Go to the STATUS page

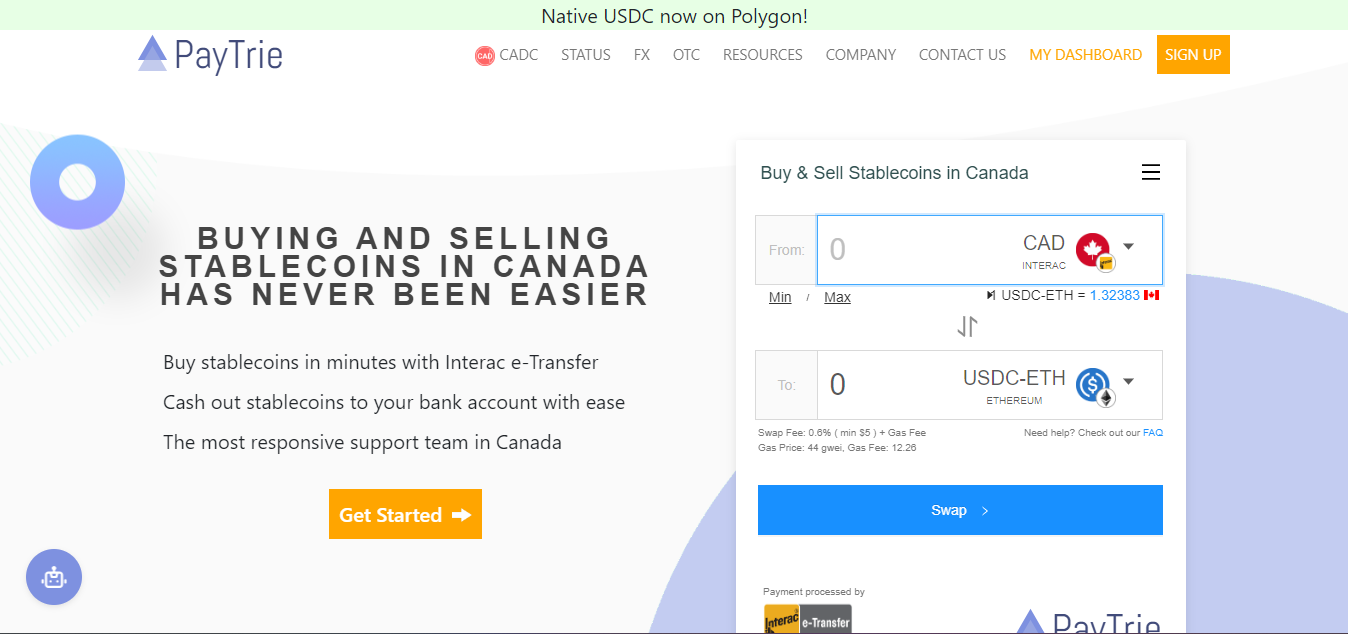[x=586, y=55]
